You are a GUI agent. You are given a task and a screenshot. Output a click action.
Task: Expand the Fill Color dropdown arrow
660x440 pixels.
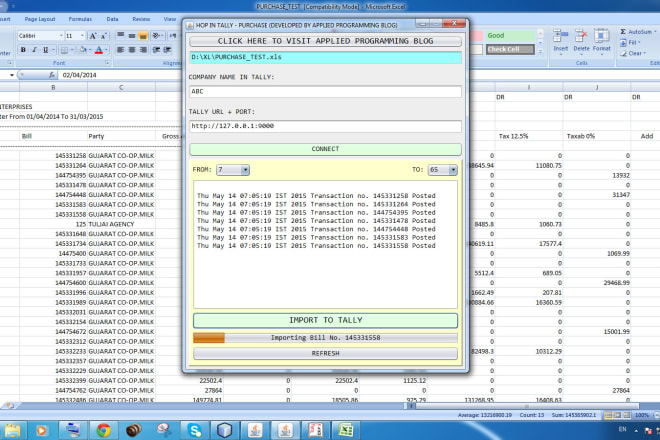90,50
